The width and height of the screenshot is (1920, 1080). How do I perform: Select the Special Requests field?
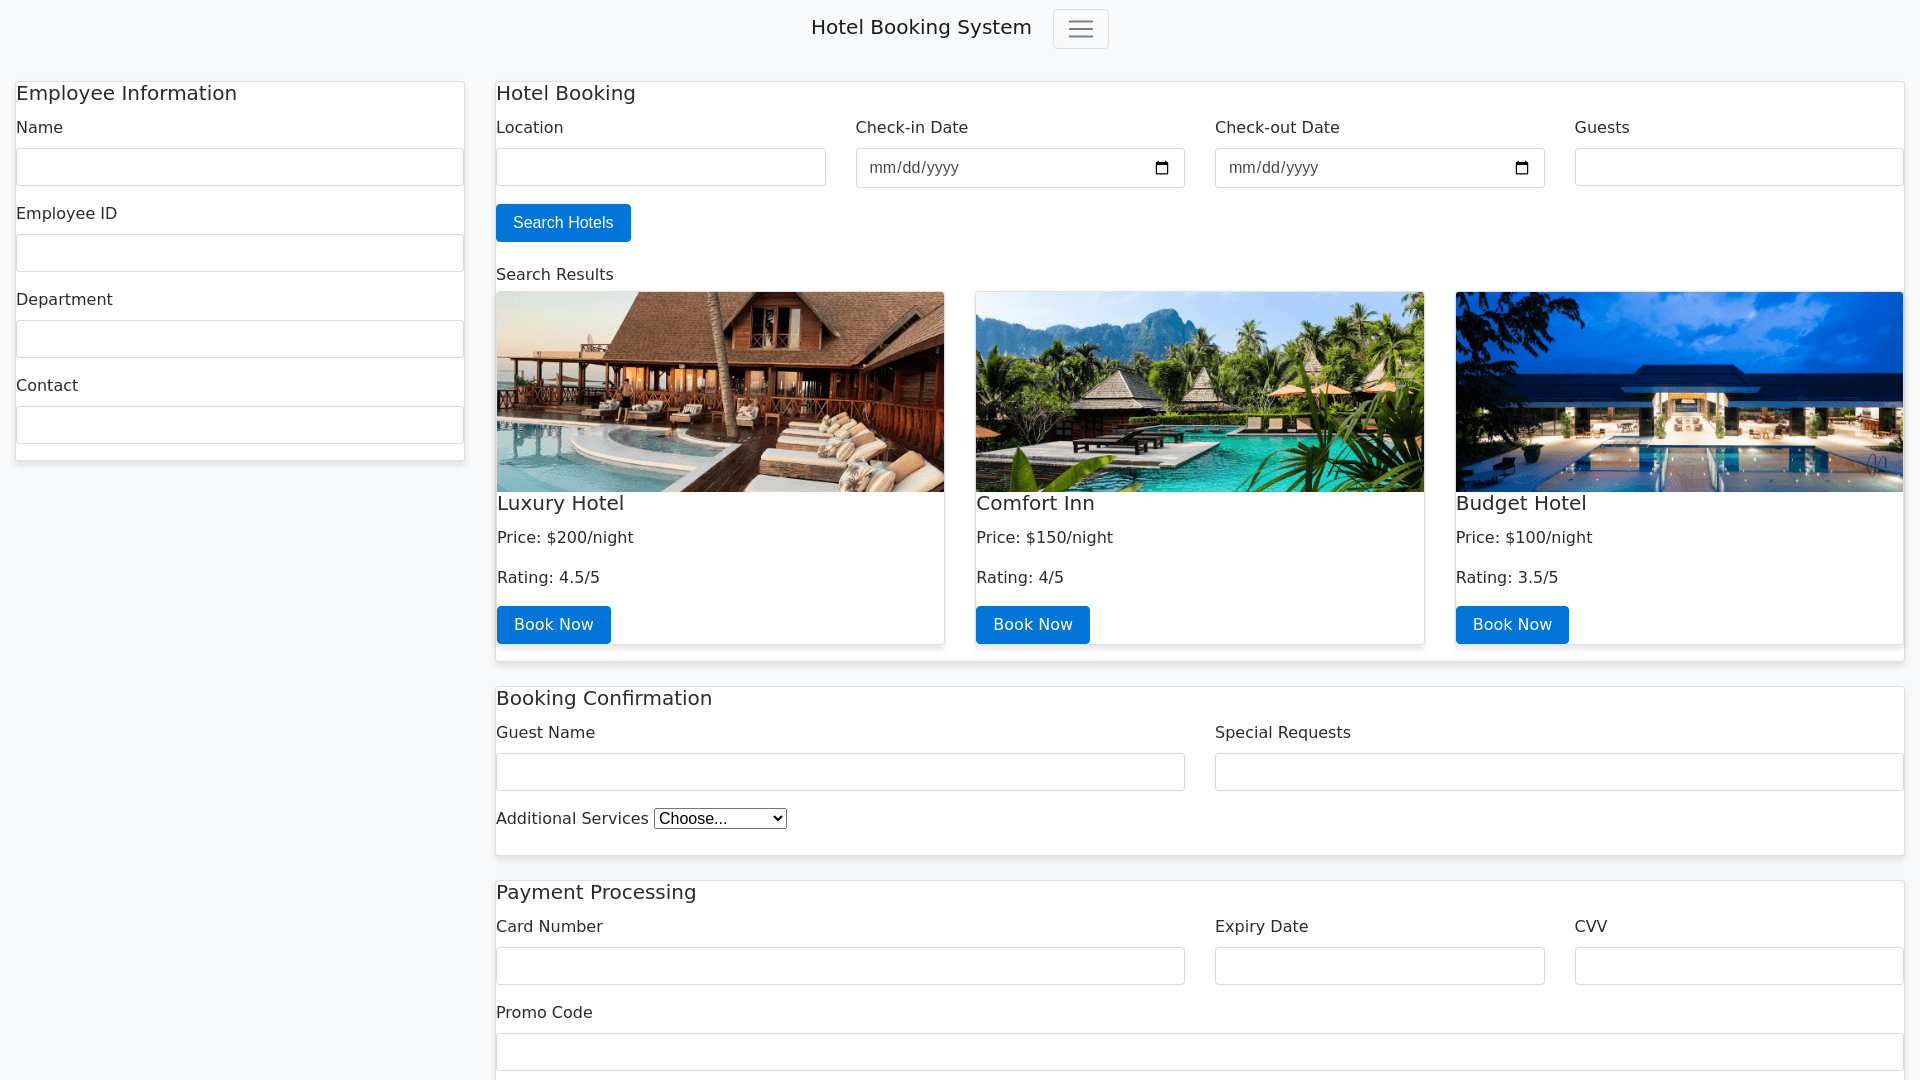coord(1558,772)
